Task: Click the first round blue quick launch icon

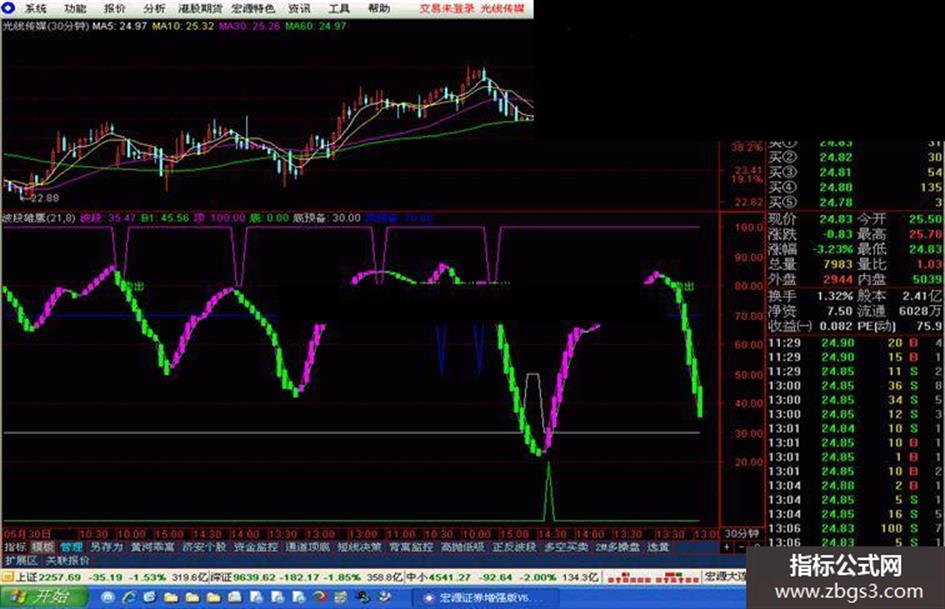Action: pyautogui.click(x=108, y=598)
